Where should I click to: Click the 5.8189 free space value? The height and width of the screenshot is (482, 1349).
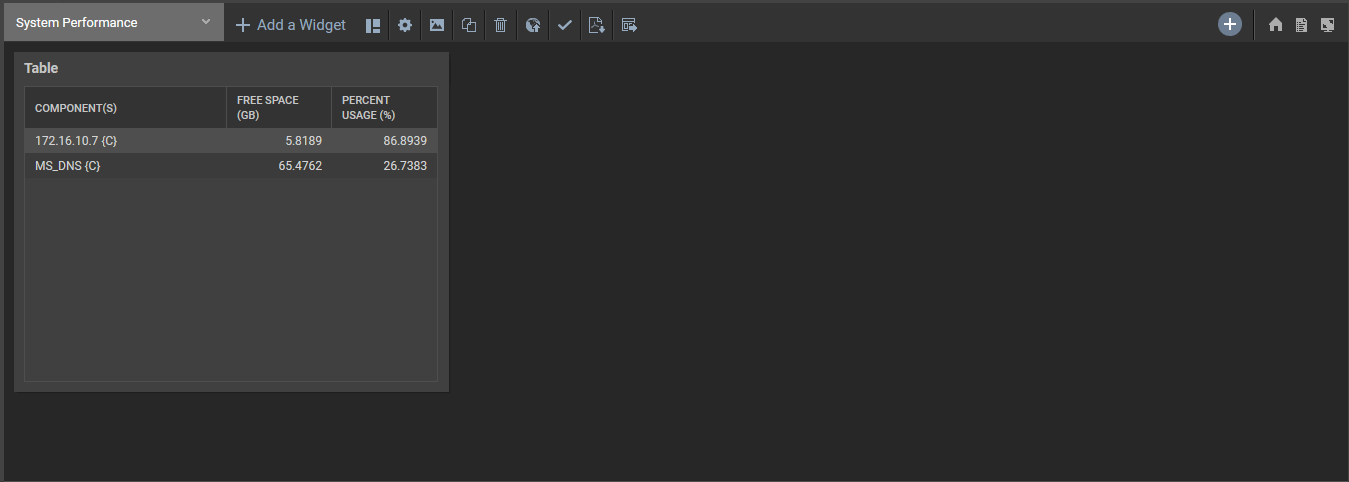(303, 141)
